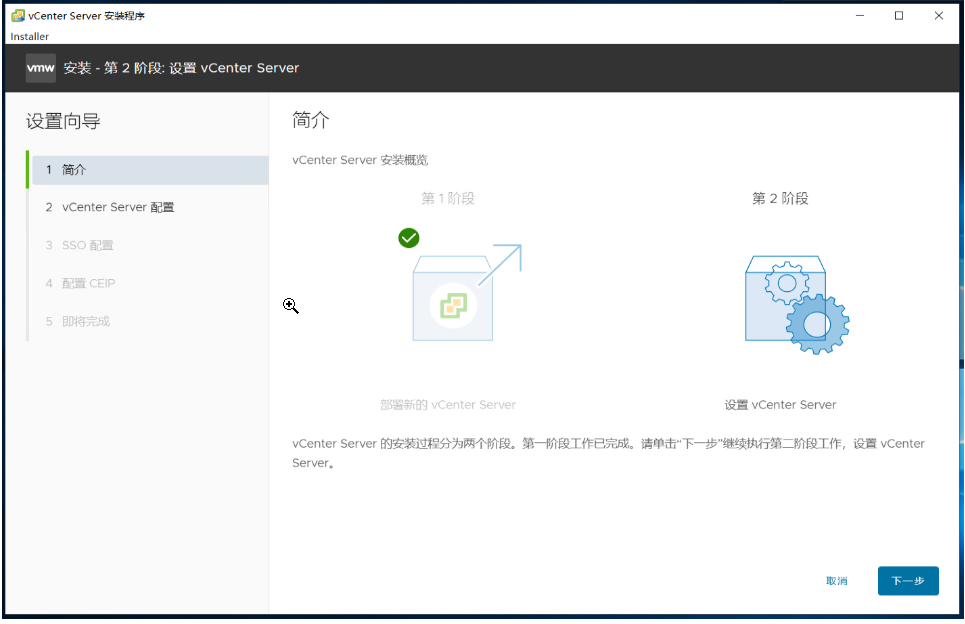
Task: Click the 第 2 阶段 label
Action: coord(780,198)
